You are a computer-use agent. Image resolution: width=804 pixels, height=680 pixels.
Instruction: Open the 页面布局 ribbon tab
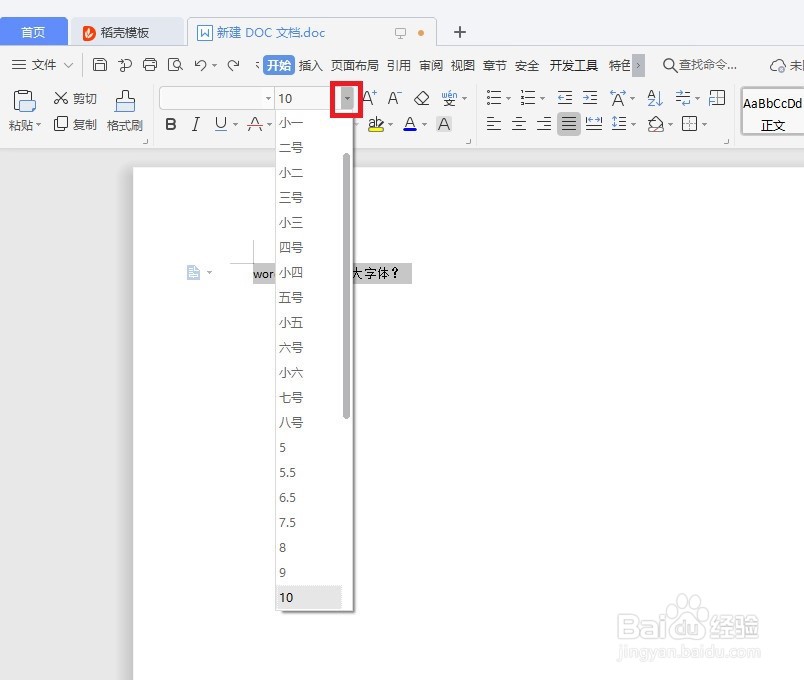pos(355,64)
